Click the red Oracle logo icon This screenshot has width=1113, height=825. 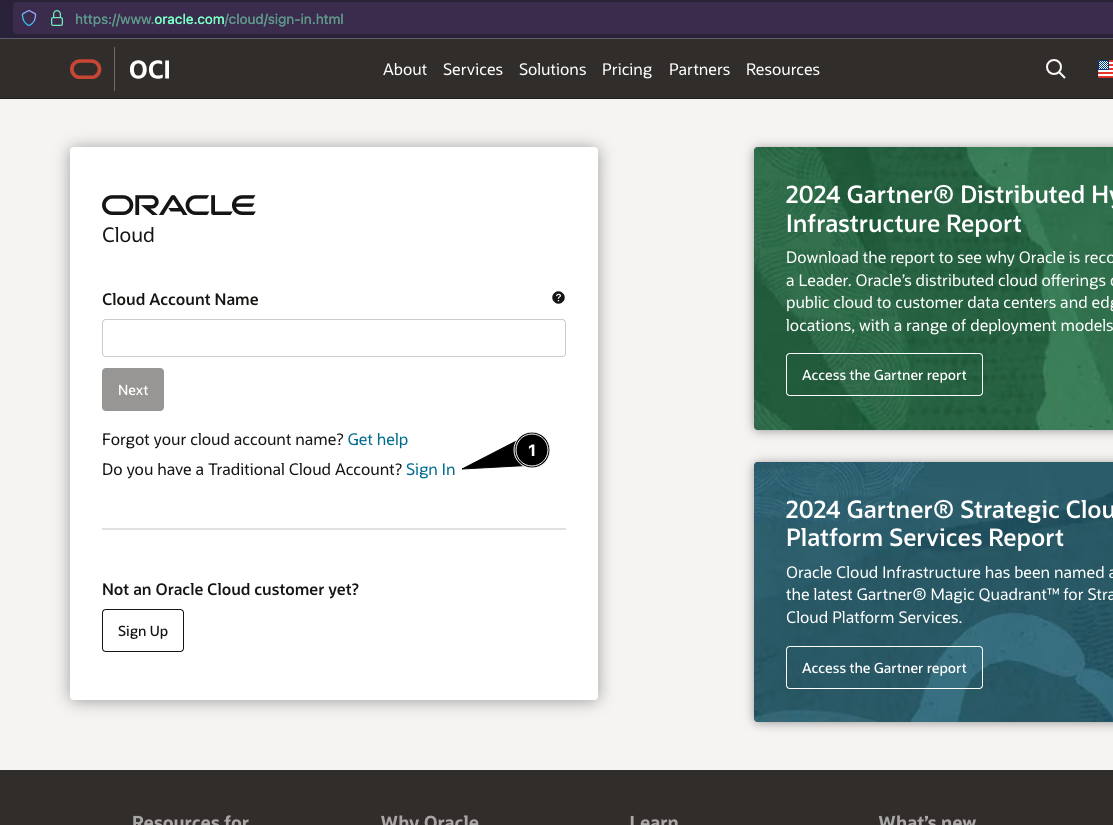click(85, 70)
